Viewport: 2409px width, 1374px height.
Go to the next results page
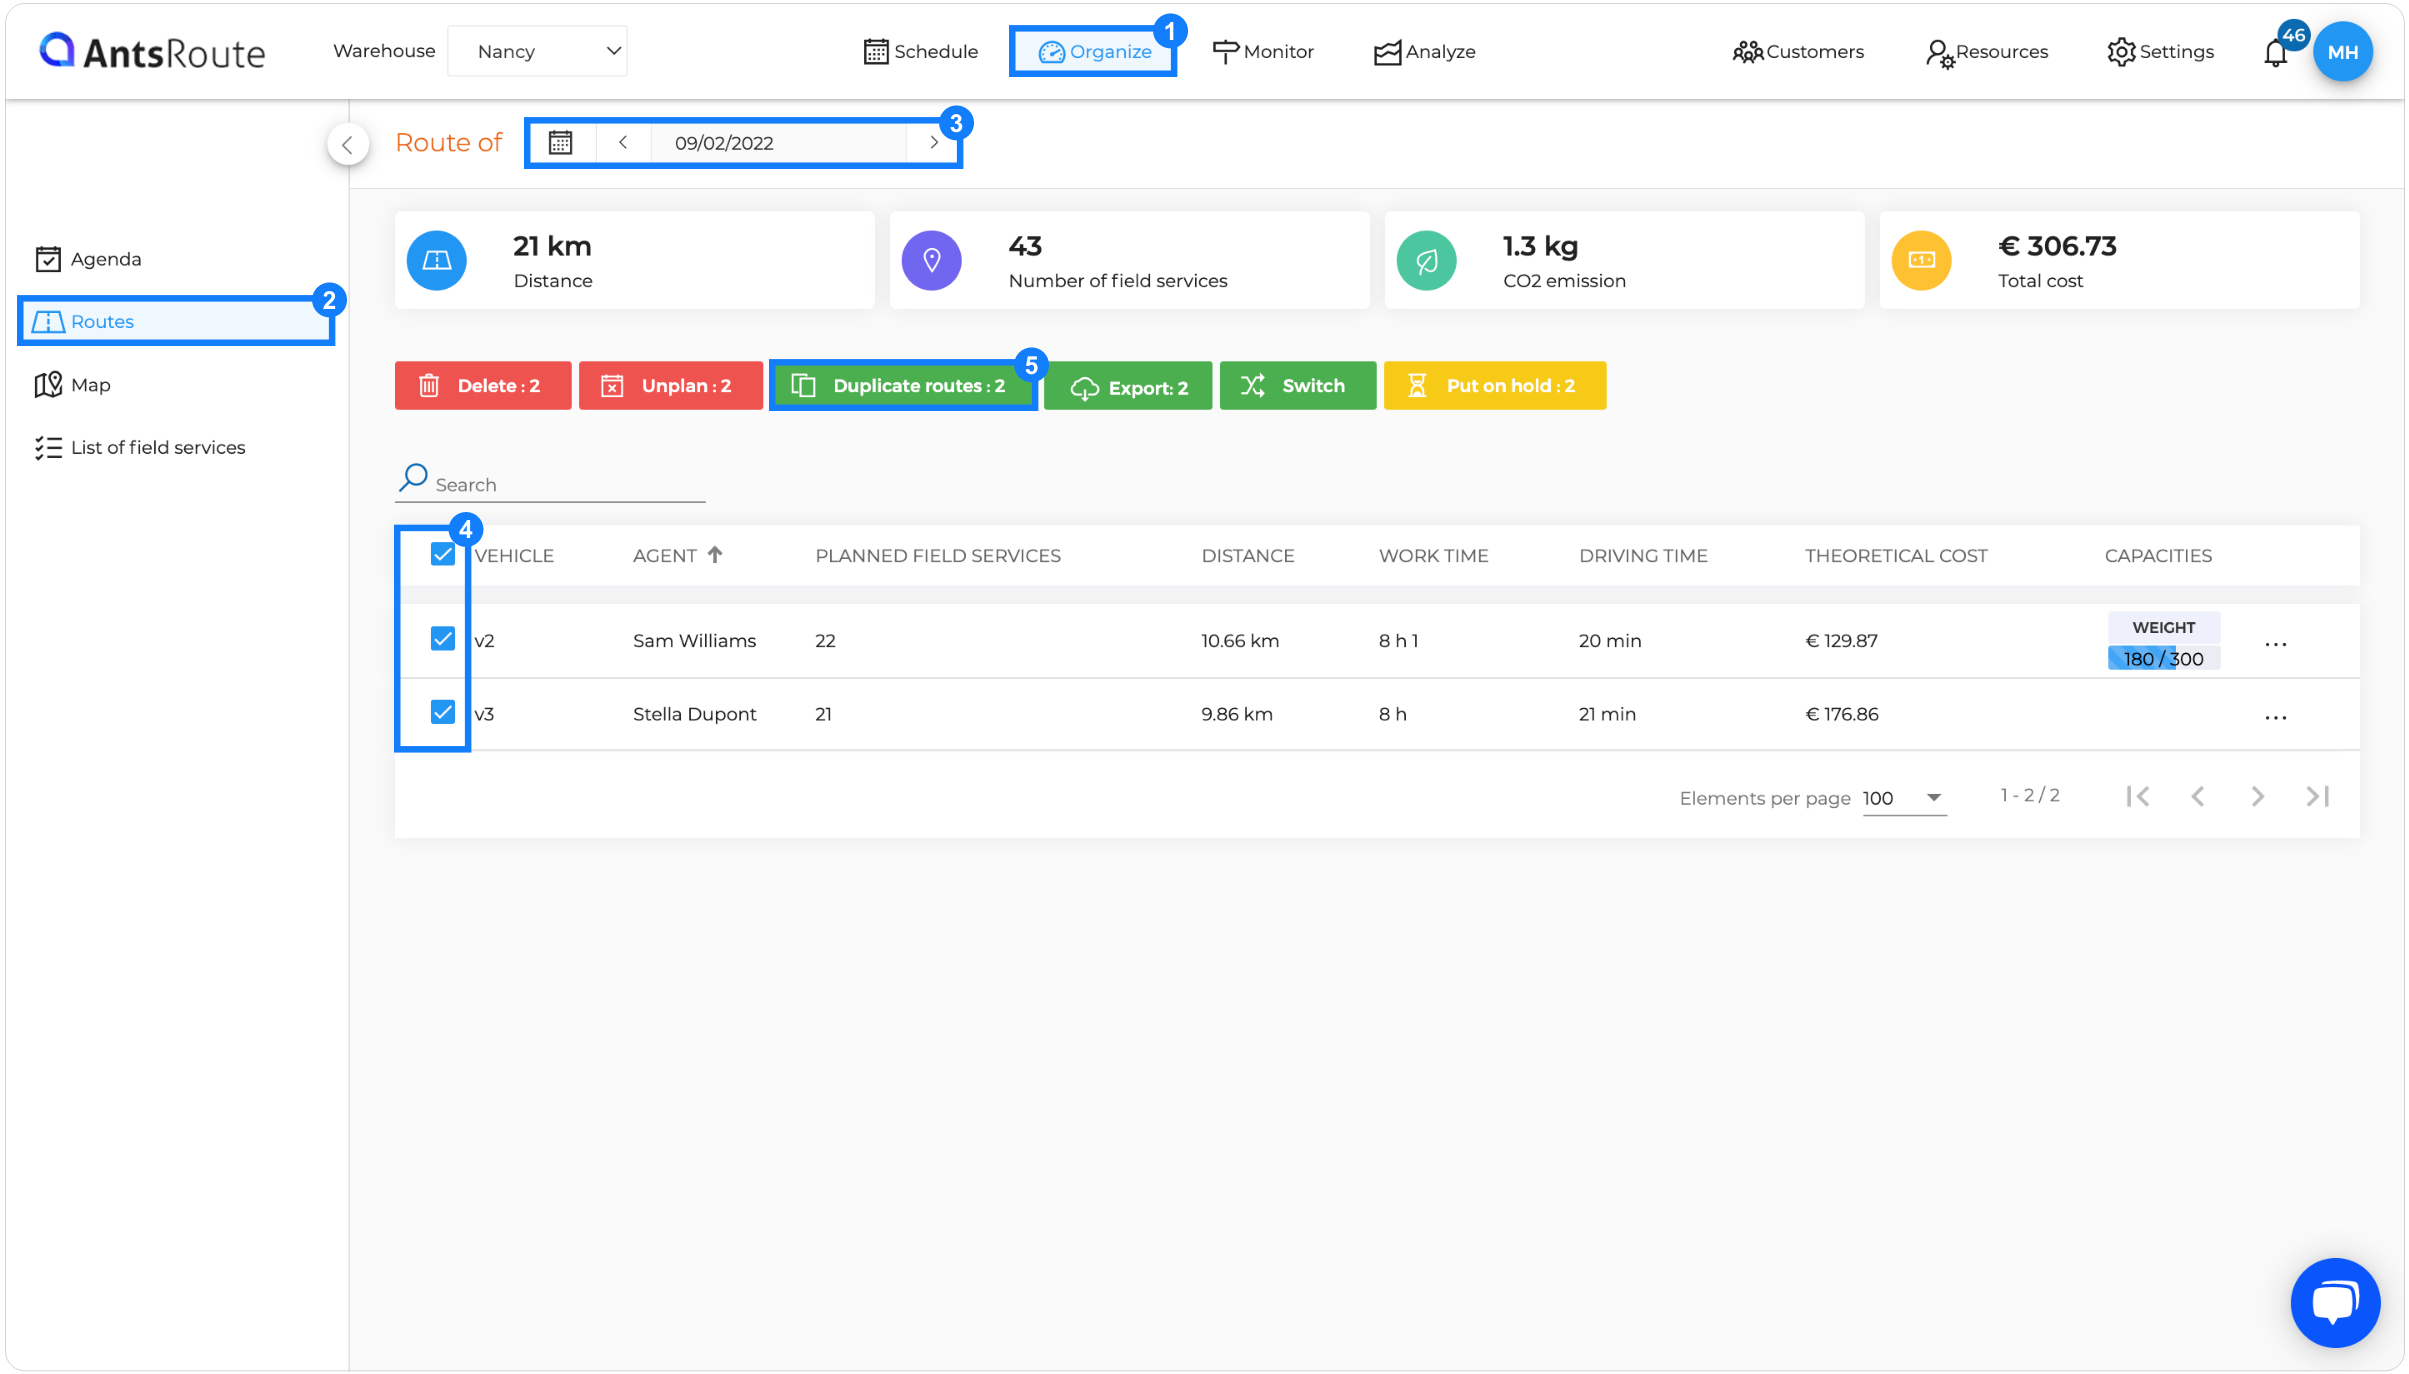pos(2258,796)
